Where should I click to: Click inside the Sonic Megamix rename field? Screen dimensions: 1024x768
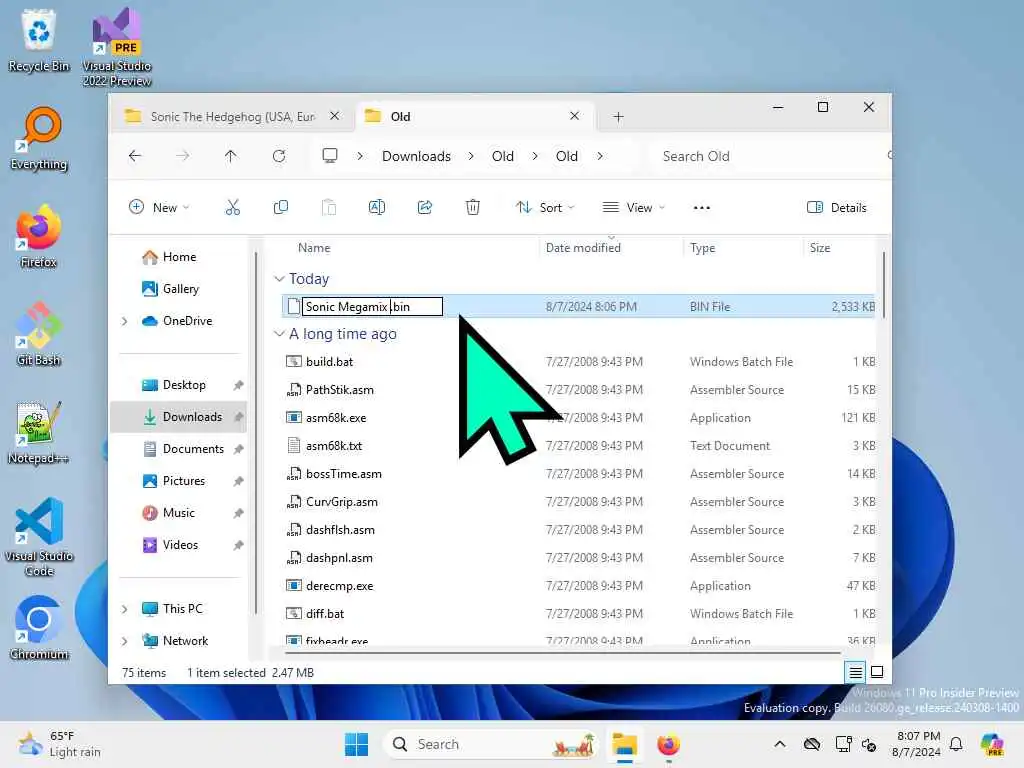point(372,306)
